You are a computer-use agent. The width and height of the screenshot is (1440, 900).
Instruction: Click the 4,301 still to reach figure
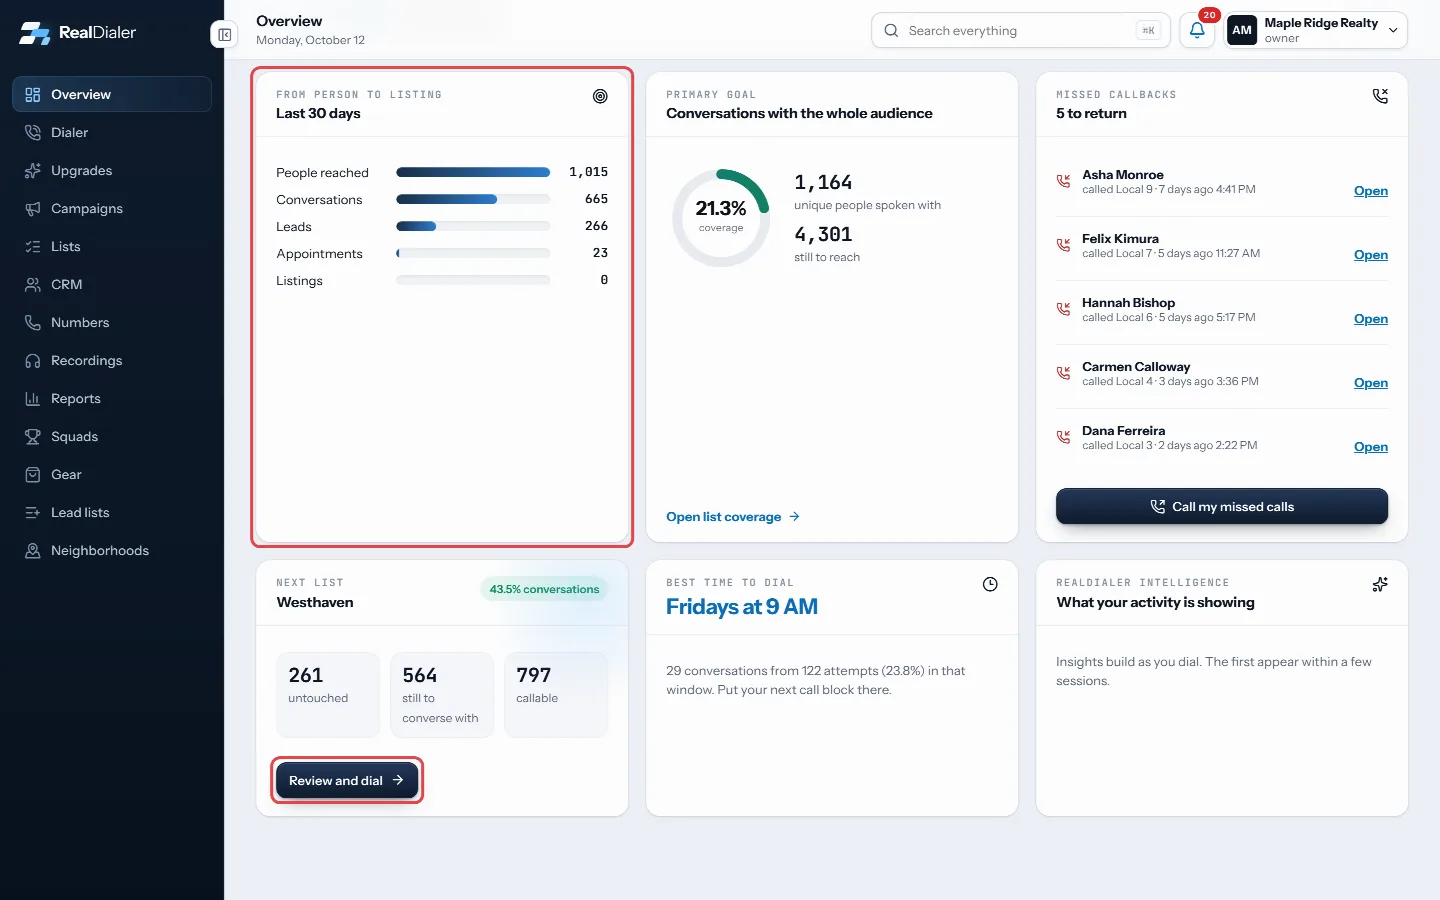823,234
